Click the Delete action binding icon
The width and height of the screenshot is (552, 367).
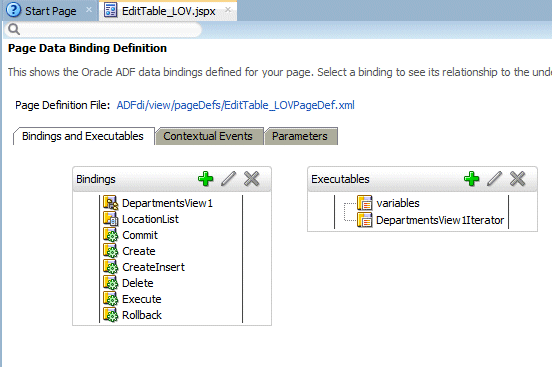pos(111,283)
